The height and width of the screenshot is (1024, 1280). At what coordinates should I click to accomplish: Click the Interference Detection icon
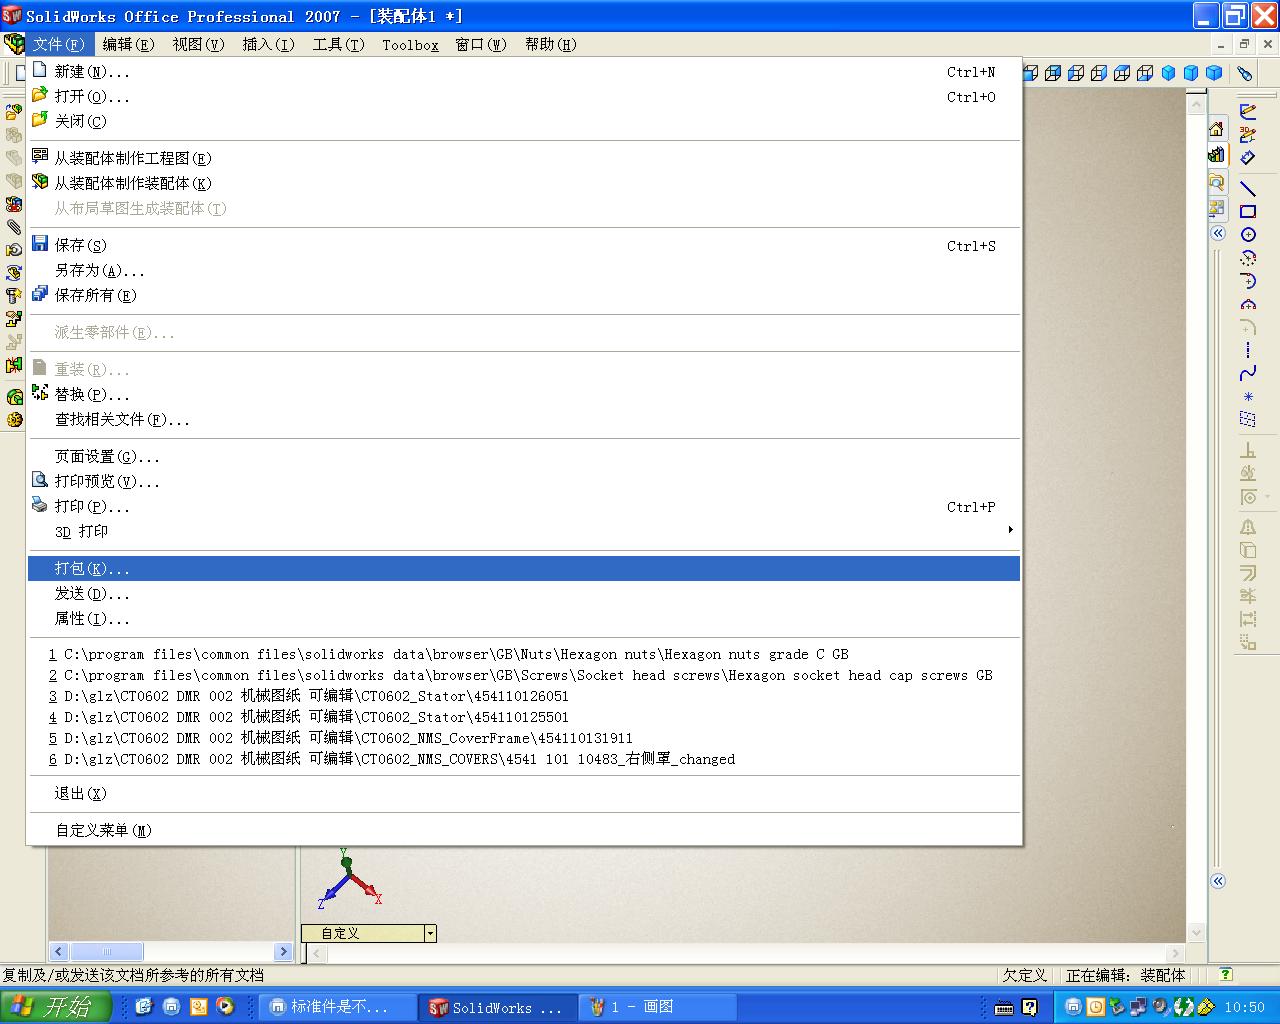coord(14,365)
